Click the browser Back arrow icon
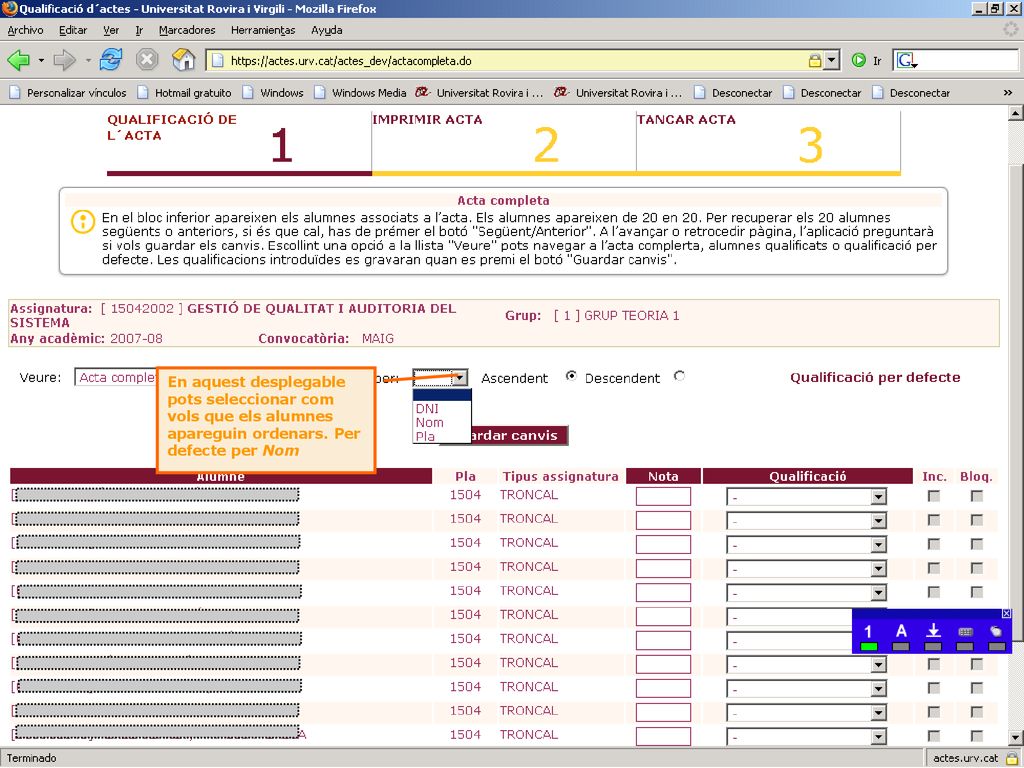This screenshot has height=768, width=1024. pos(18,61)
